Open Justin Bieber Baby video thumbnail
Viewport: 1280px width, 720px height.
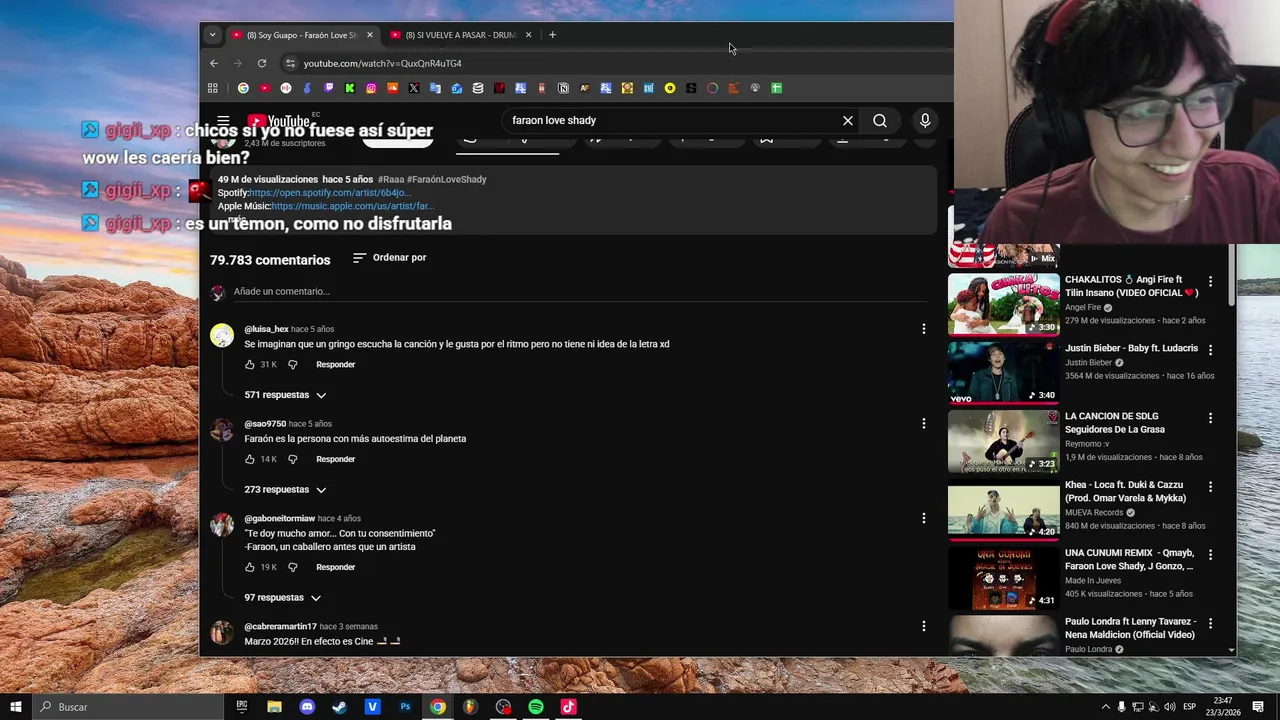(x=1003, y=372)
